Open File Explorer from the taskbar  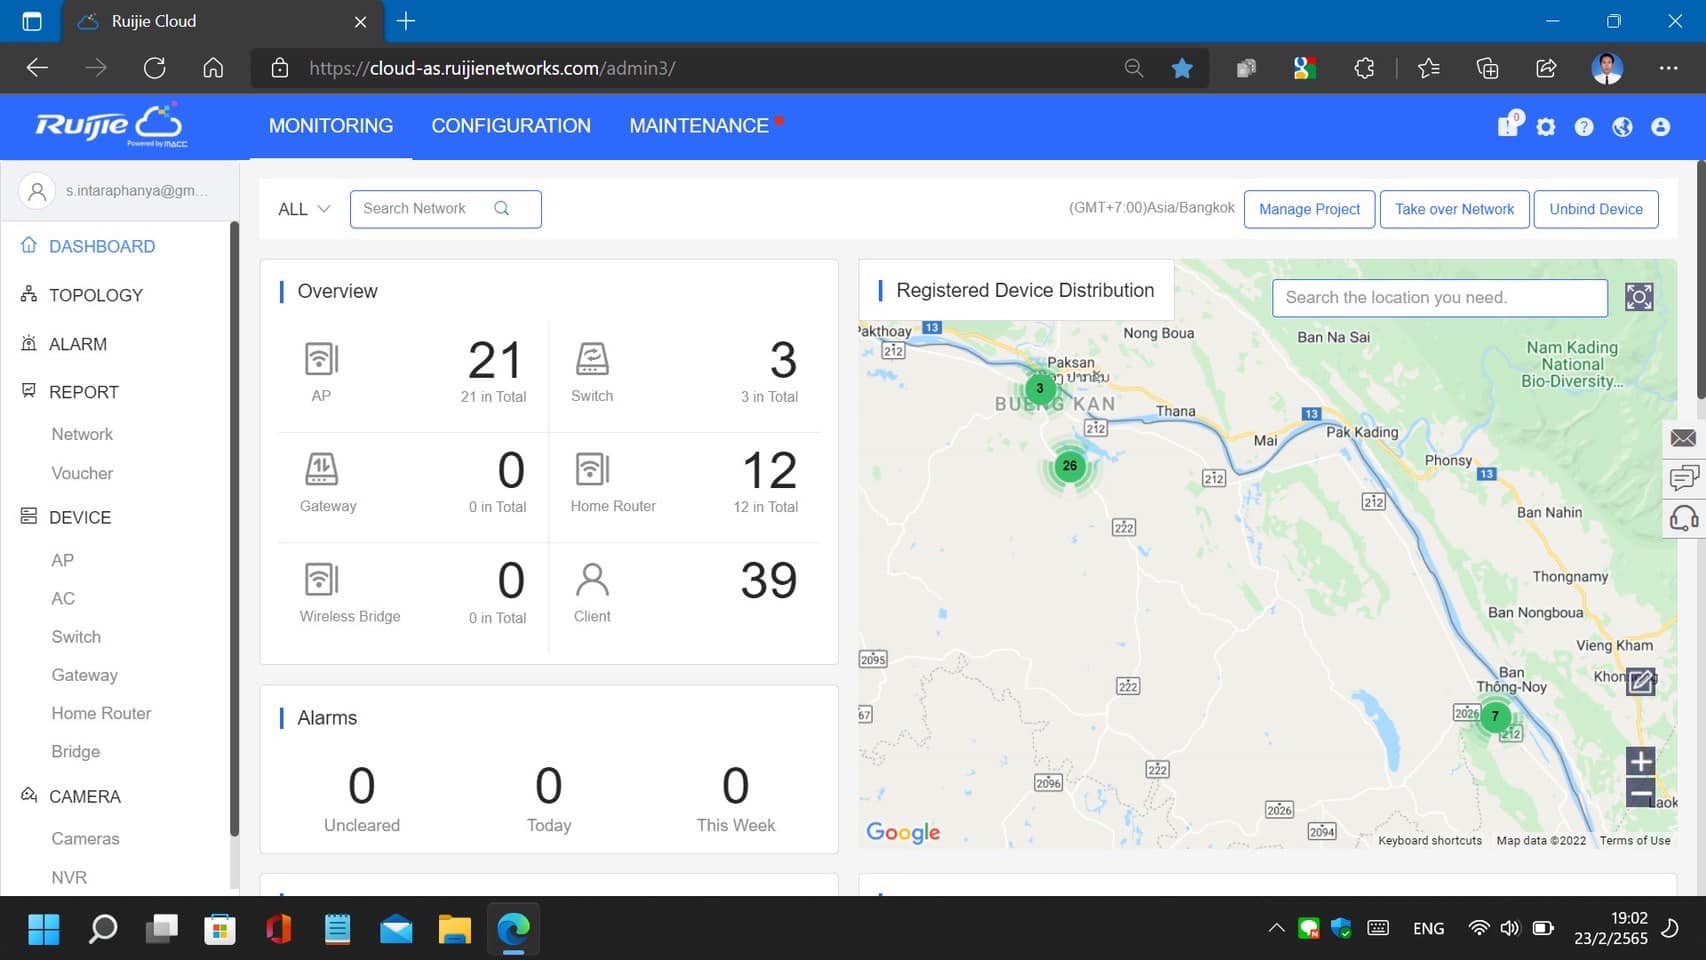tap(454, 929)
